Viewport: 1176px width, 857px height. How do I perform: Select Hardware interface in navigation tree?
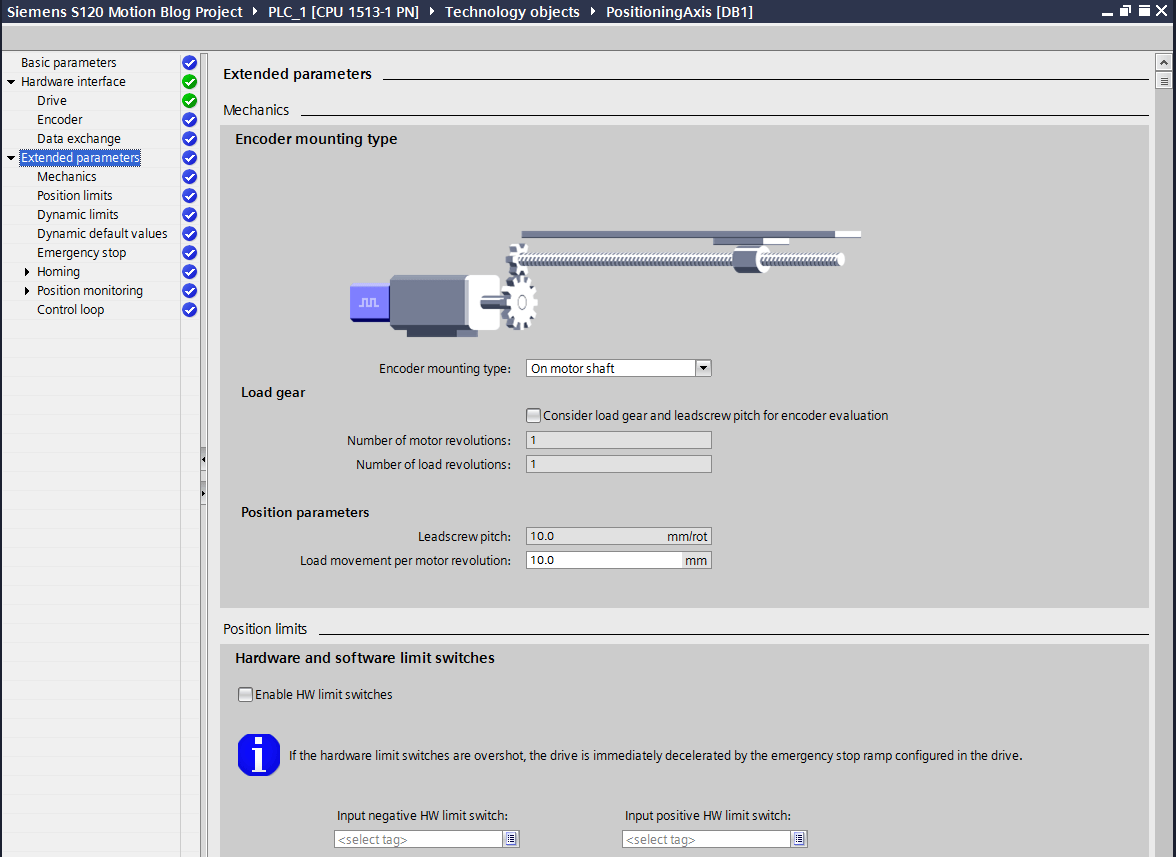tap(74, 82)
